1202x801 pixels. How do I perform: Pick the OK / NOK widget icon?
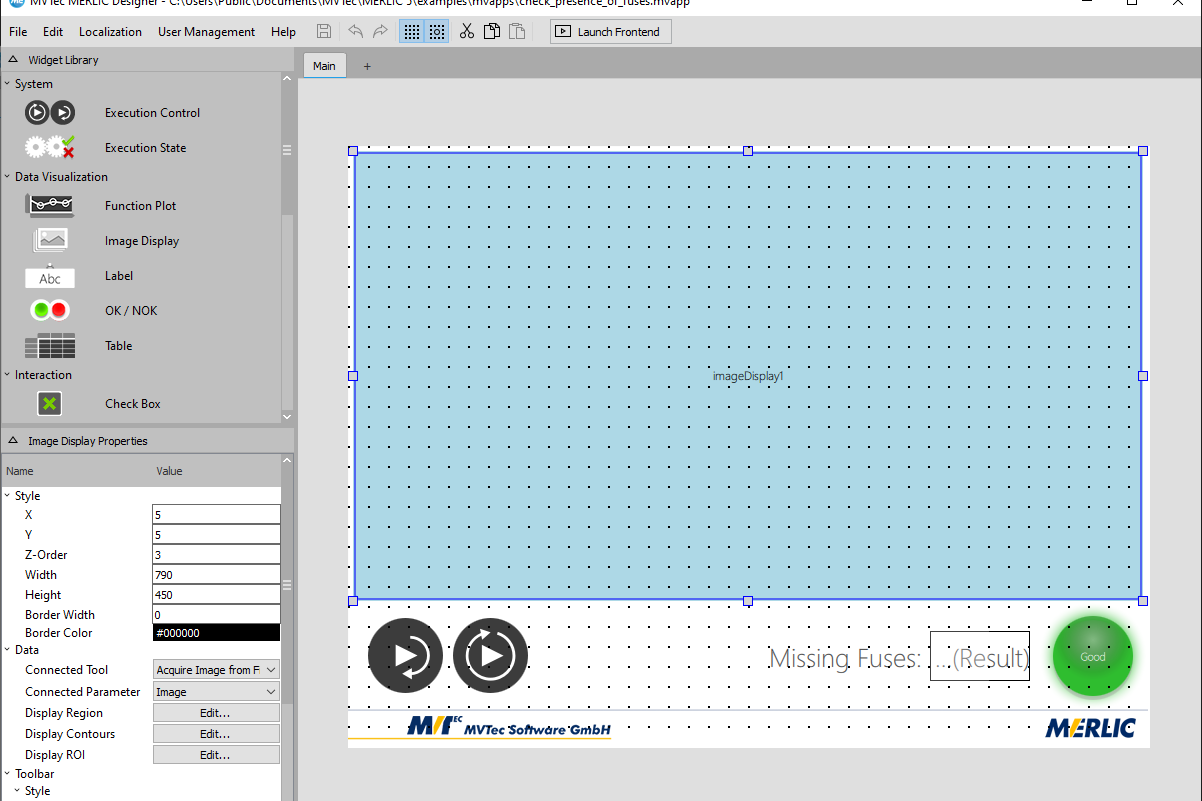(49, 311)
